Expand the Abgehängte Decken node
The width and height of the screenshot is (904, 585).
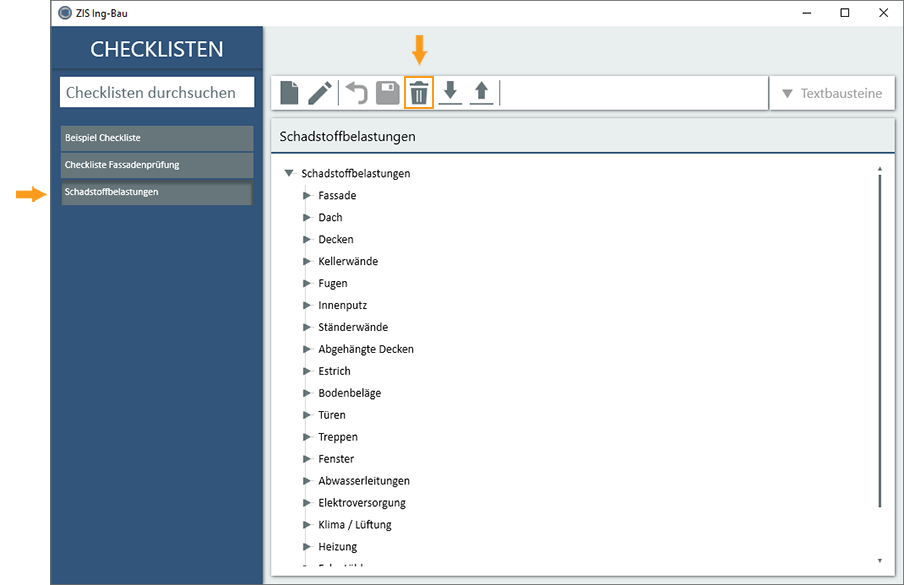coord(308,350)
